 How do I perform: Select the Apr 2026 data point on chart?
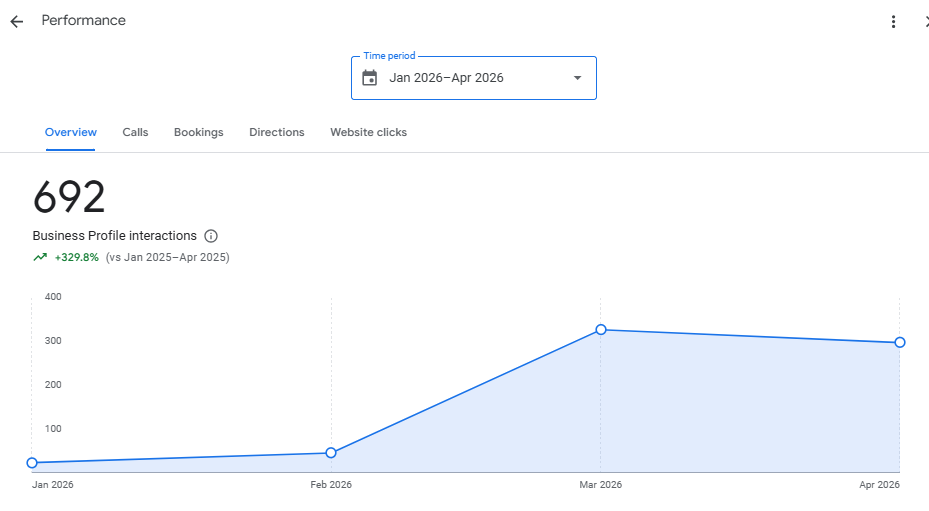900,343
